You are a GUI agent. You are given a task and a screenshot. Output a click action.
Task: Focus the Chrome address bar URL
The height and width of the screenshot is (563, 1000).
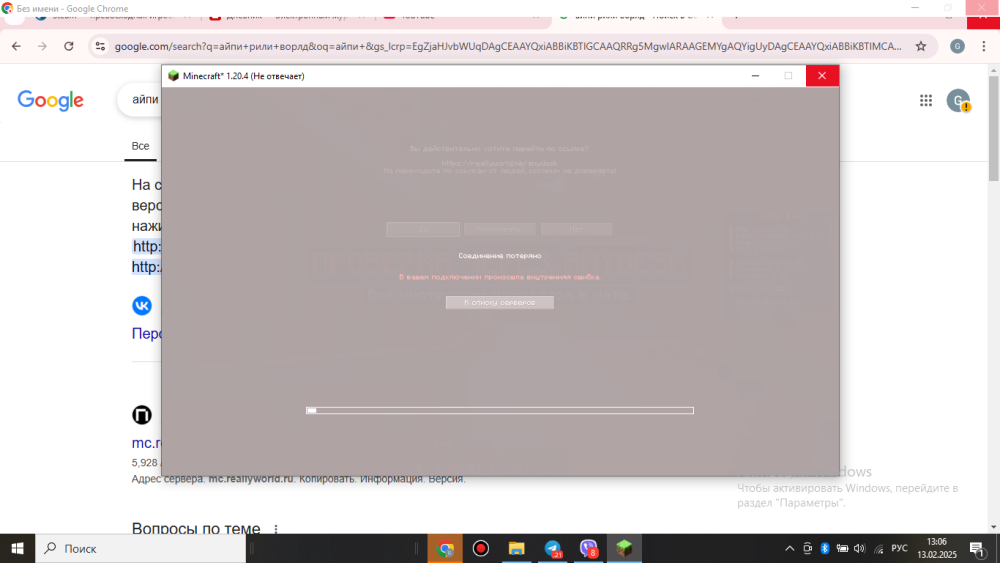coord(508,46)
